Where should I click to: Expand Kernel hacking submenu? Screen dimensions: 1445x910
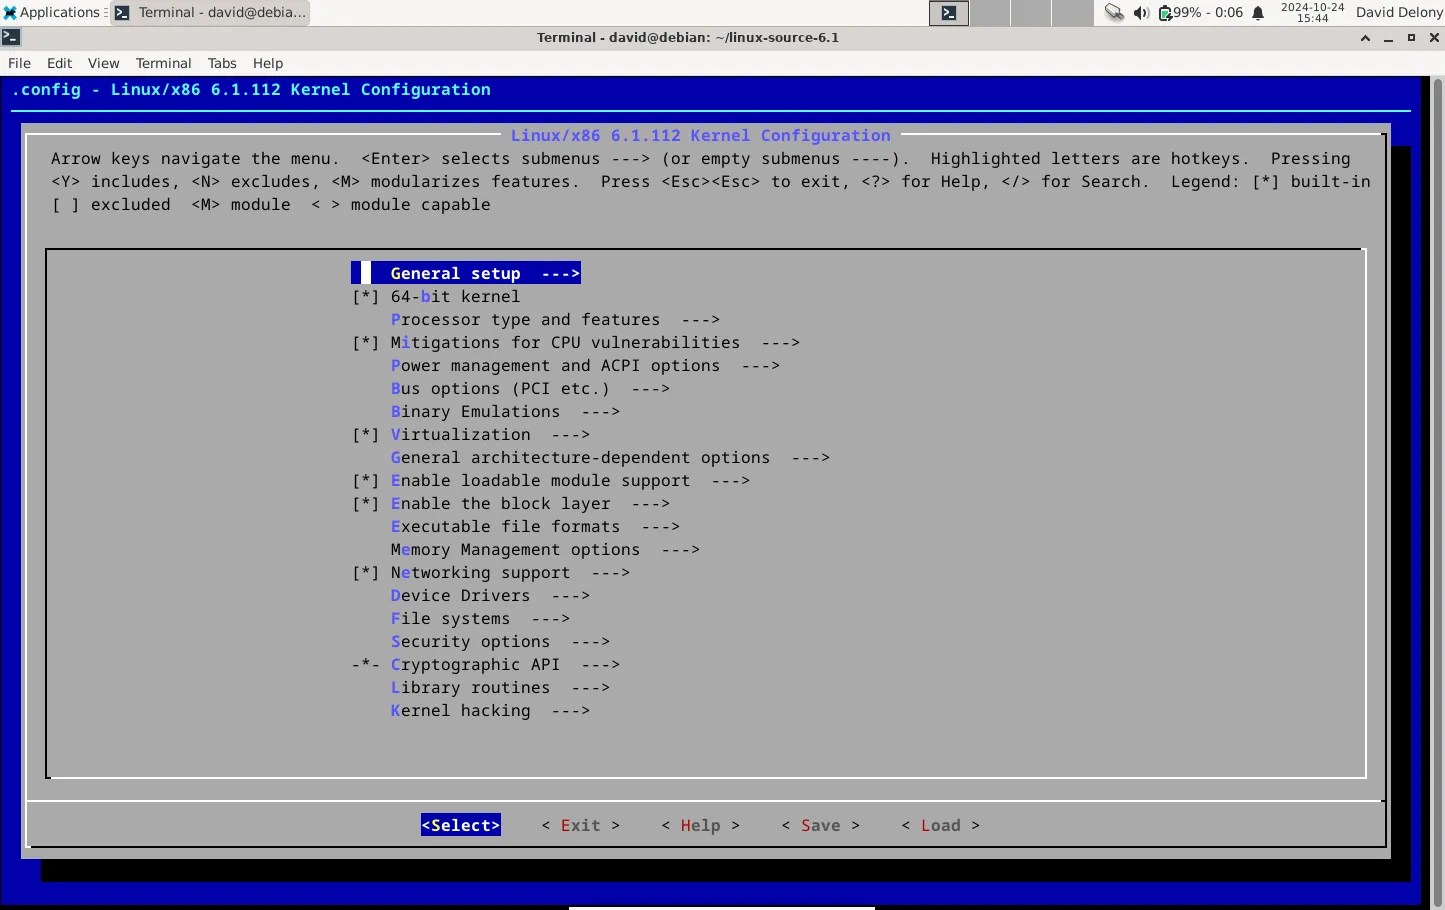[490, 711]
